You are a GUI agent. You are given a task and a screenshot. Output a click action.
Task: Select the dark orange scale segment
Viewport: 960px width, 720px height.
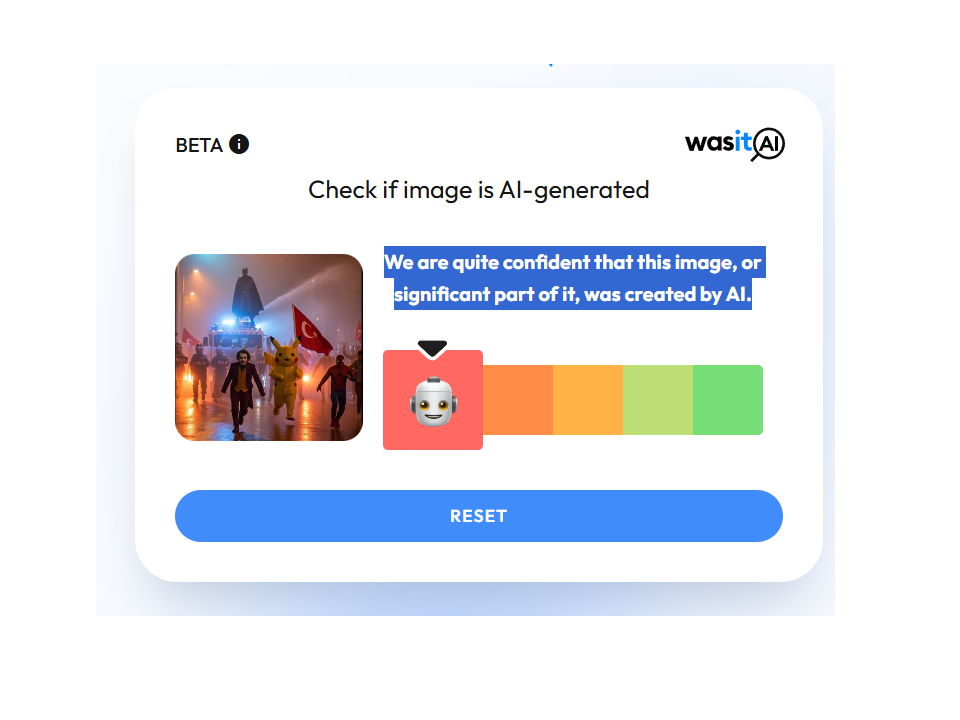click(518, 400)
